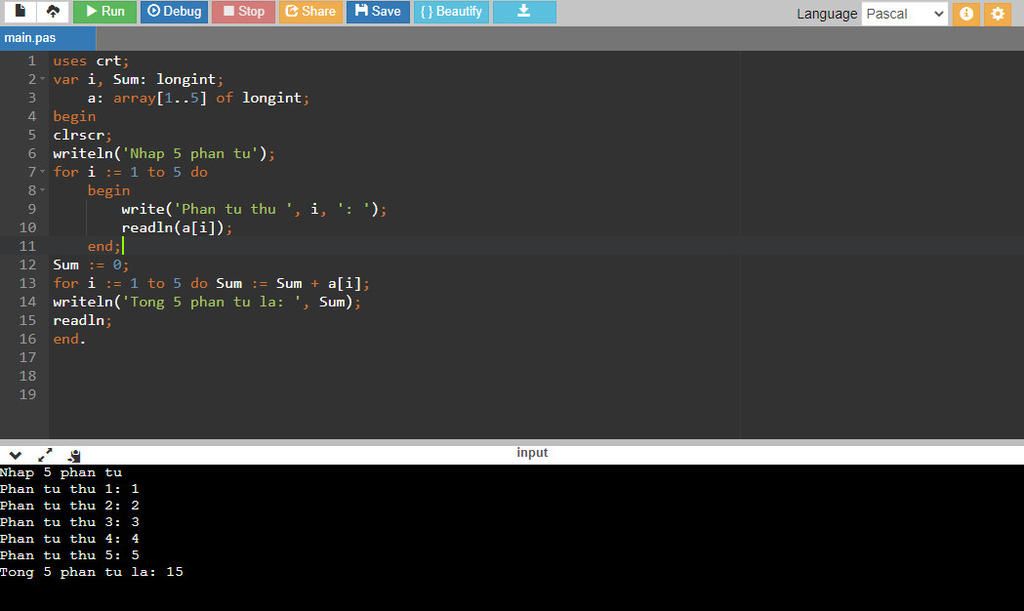Click the writeln 'Tong 5 phan tu la' line
The height and width of the screenshot is (611, 1024).
pos(206,302)
